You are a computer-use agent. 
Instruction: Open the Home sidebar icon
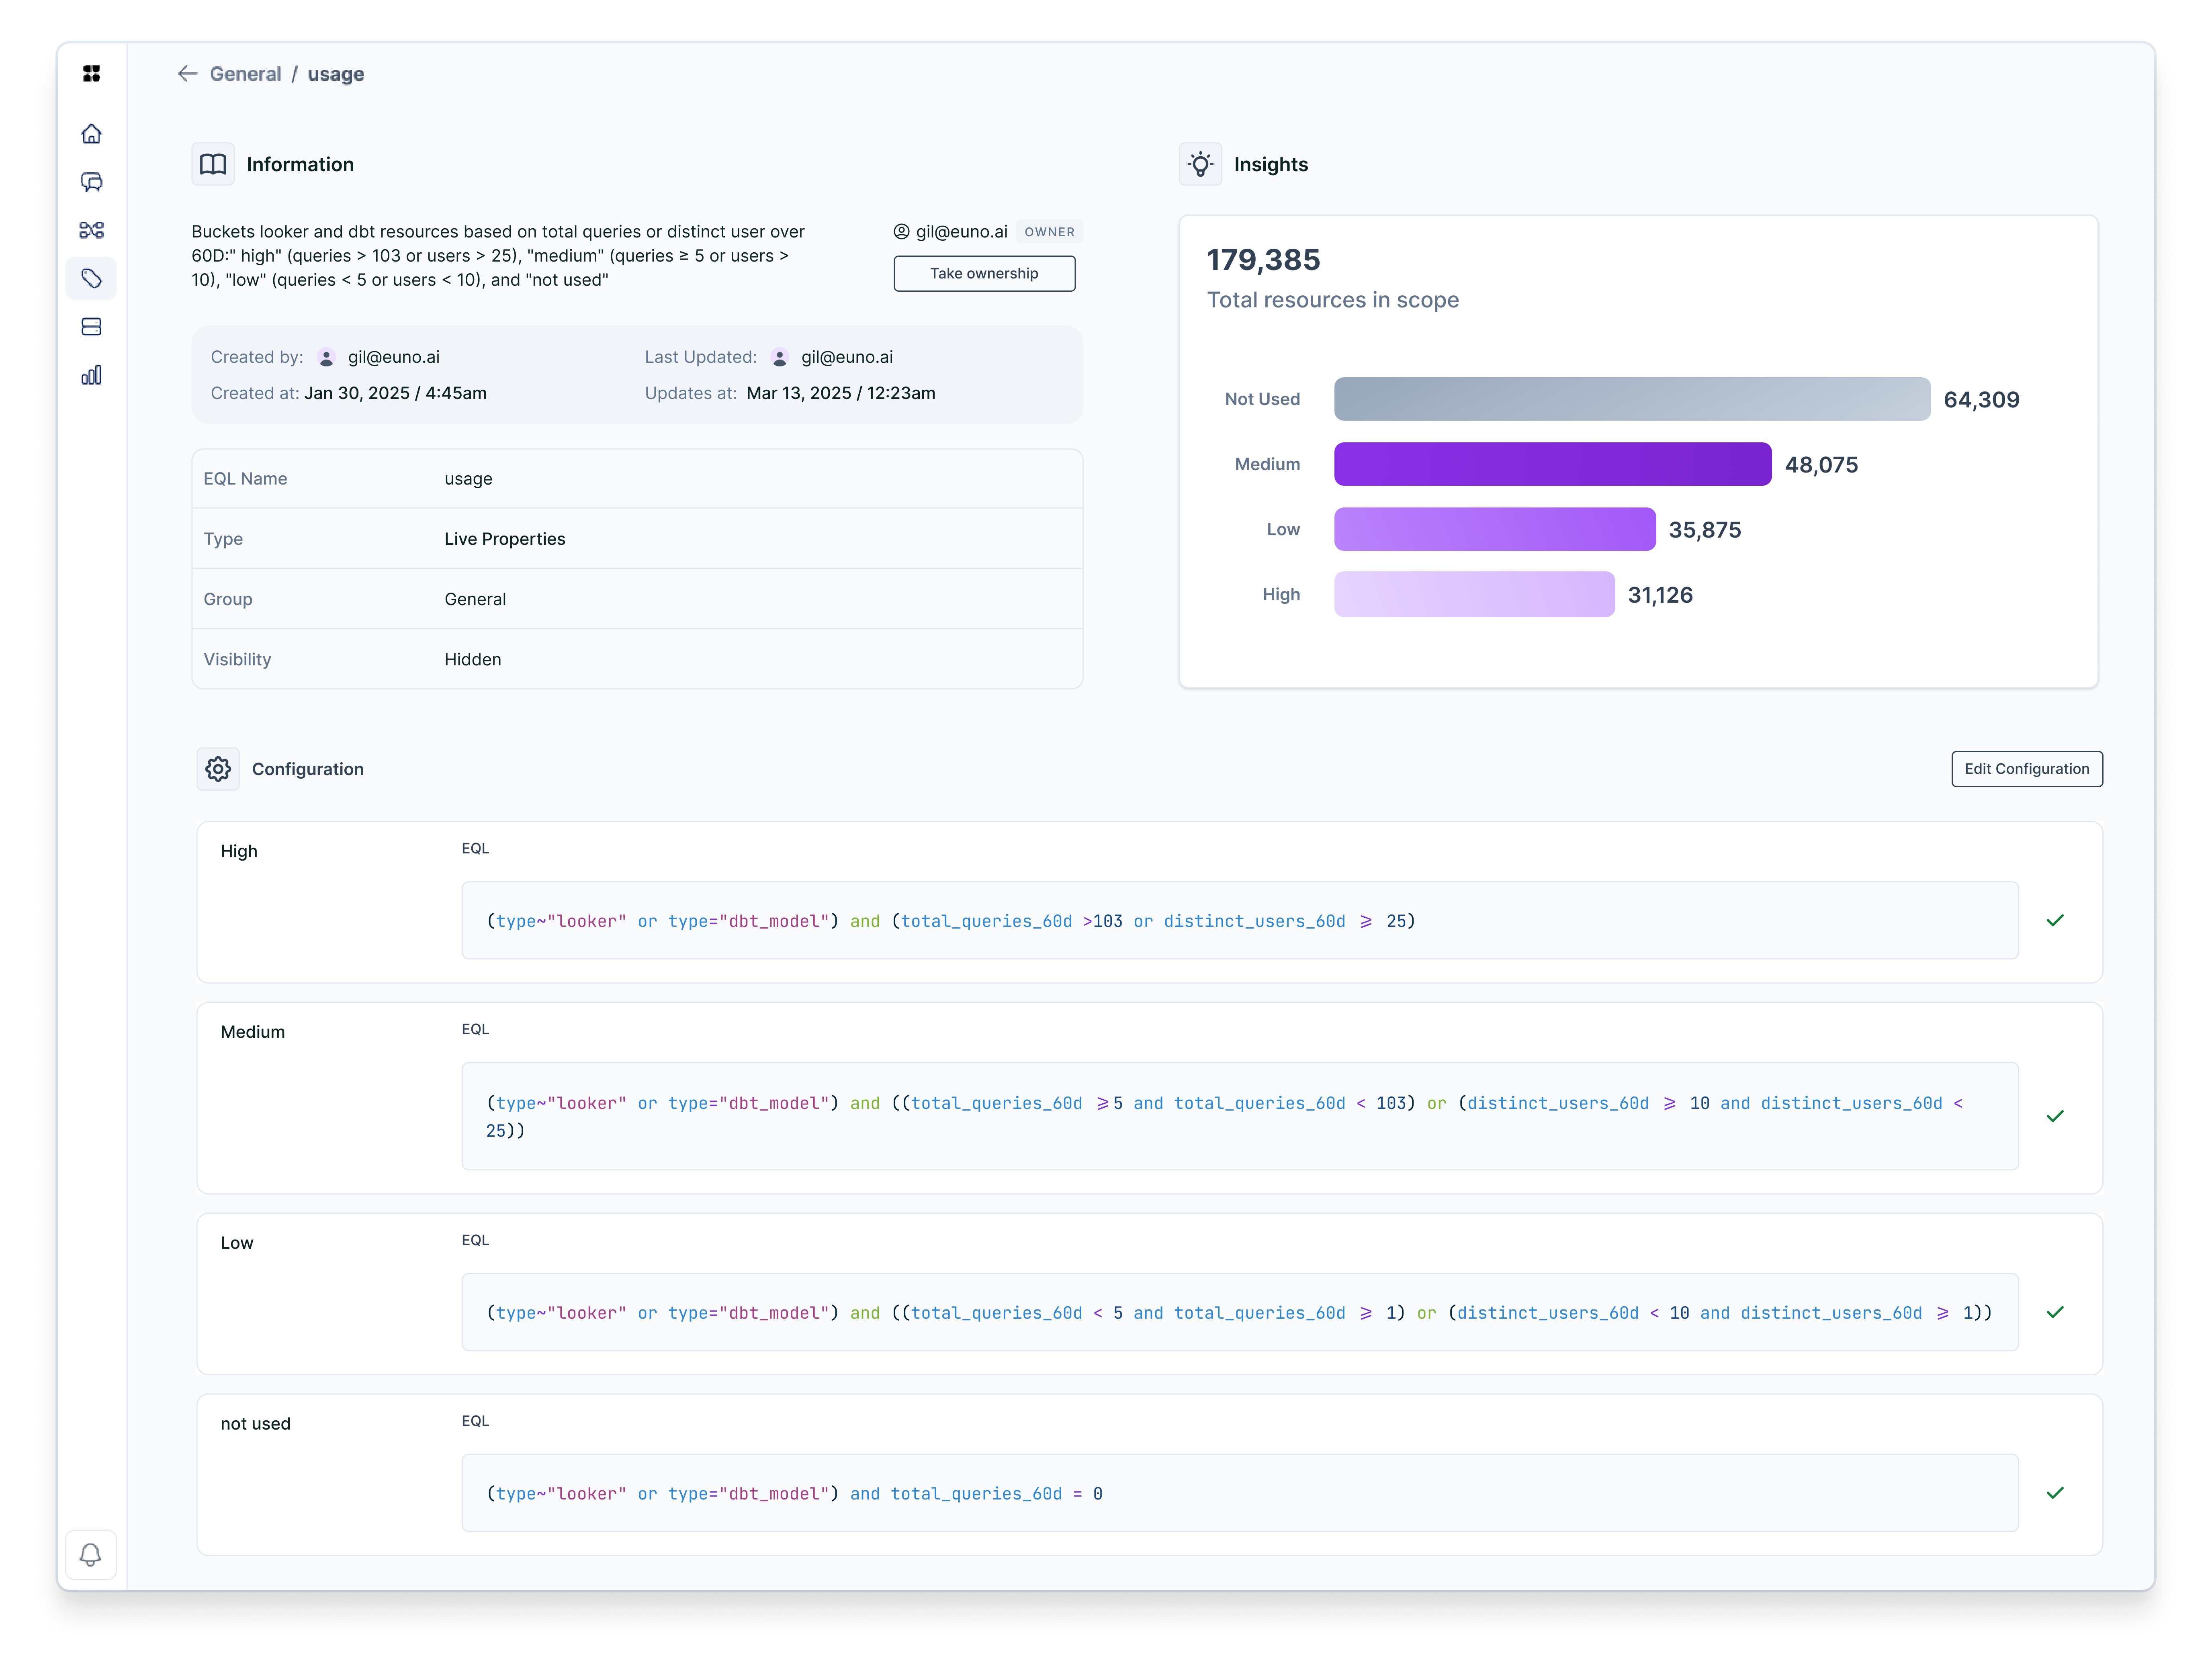click(x=91, y=134)
